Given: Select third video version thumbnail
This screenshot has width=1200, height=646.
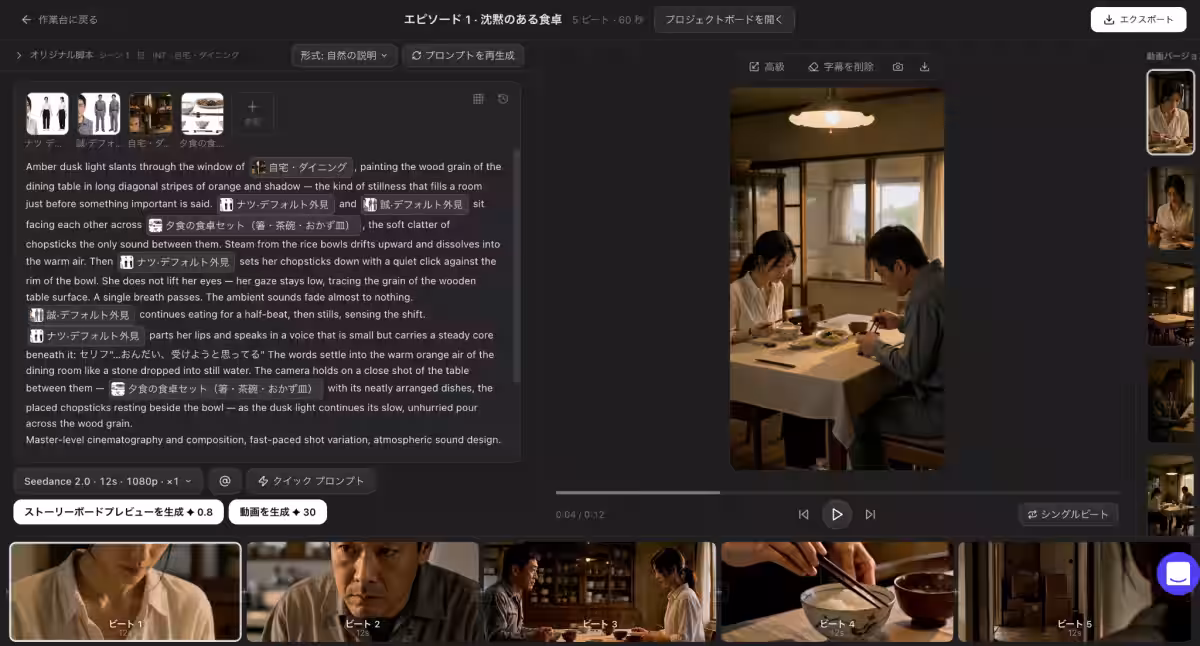Looking at the screenshot, I should 1170,304.
